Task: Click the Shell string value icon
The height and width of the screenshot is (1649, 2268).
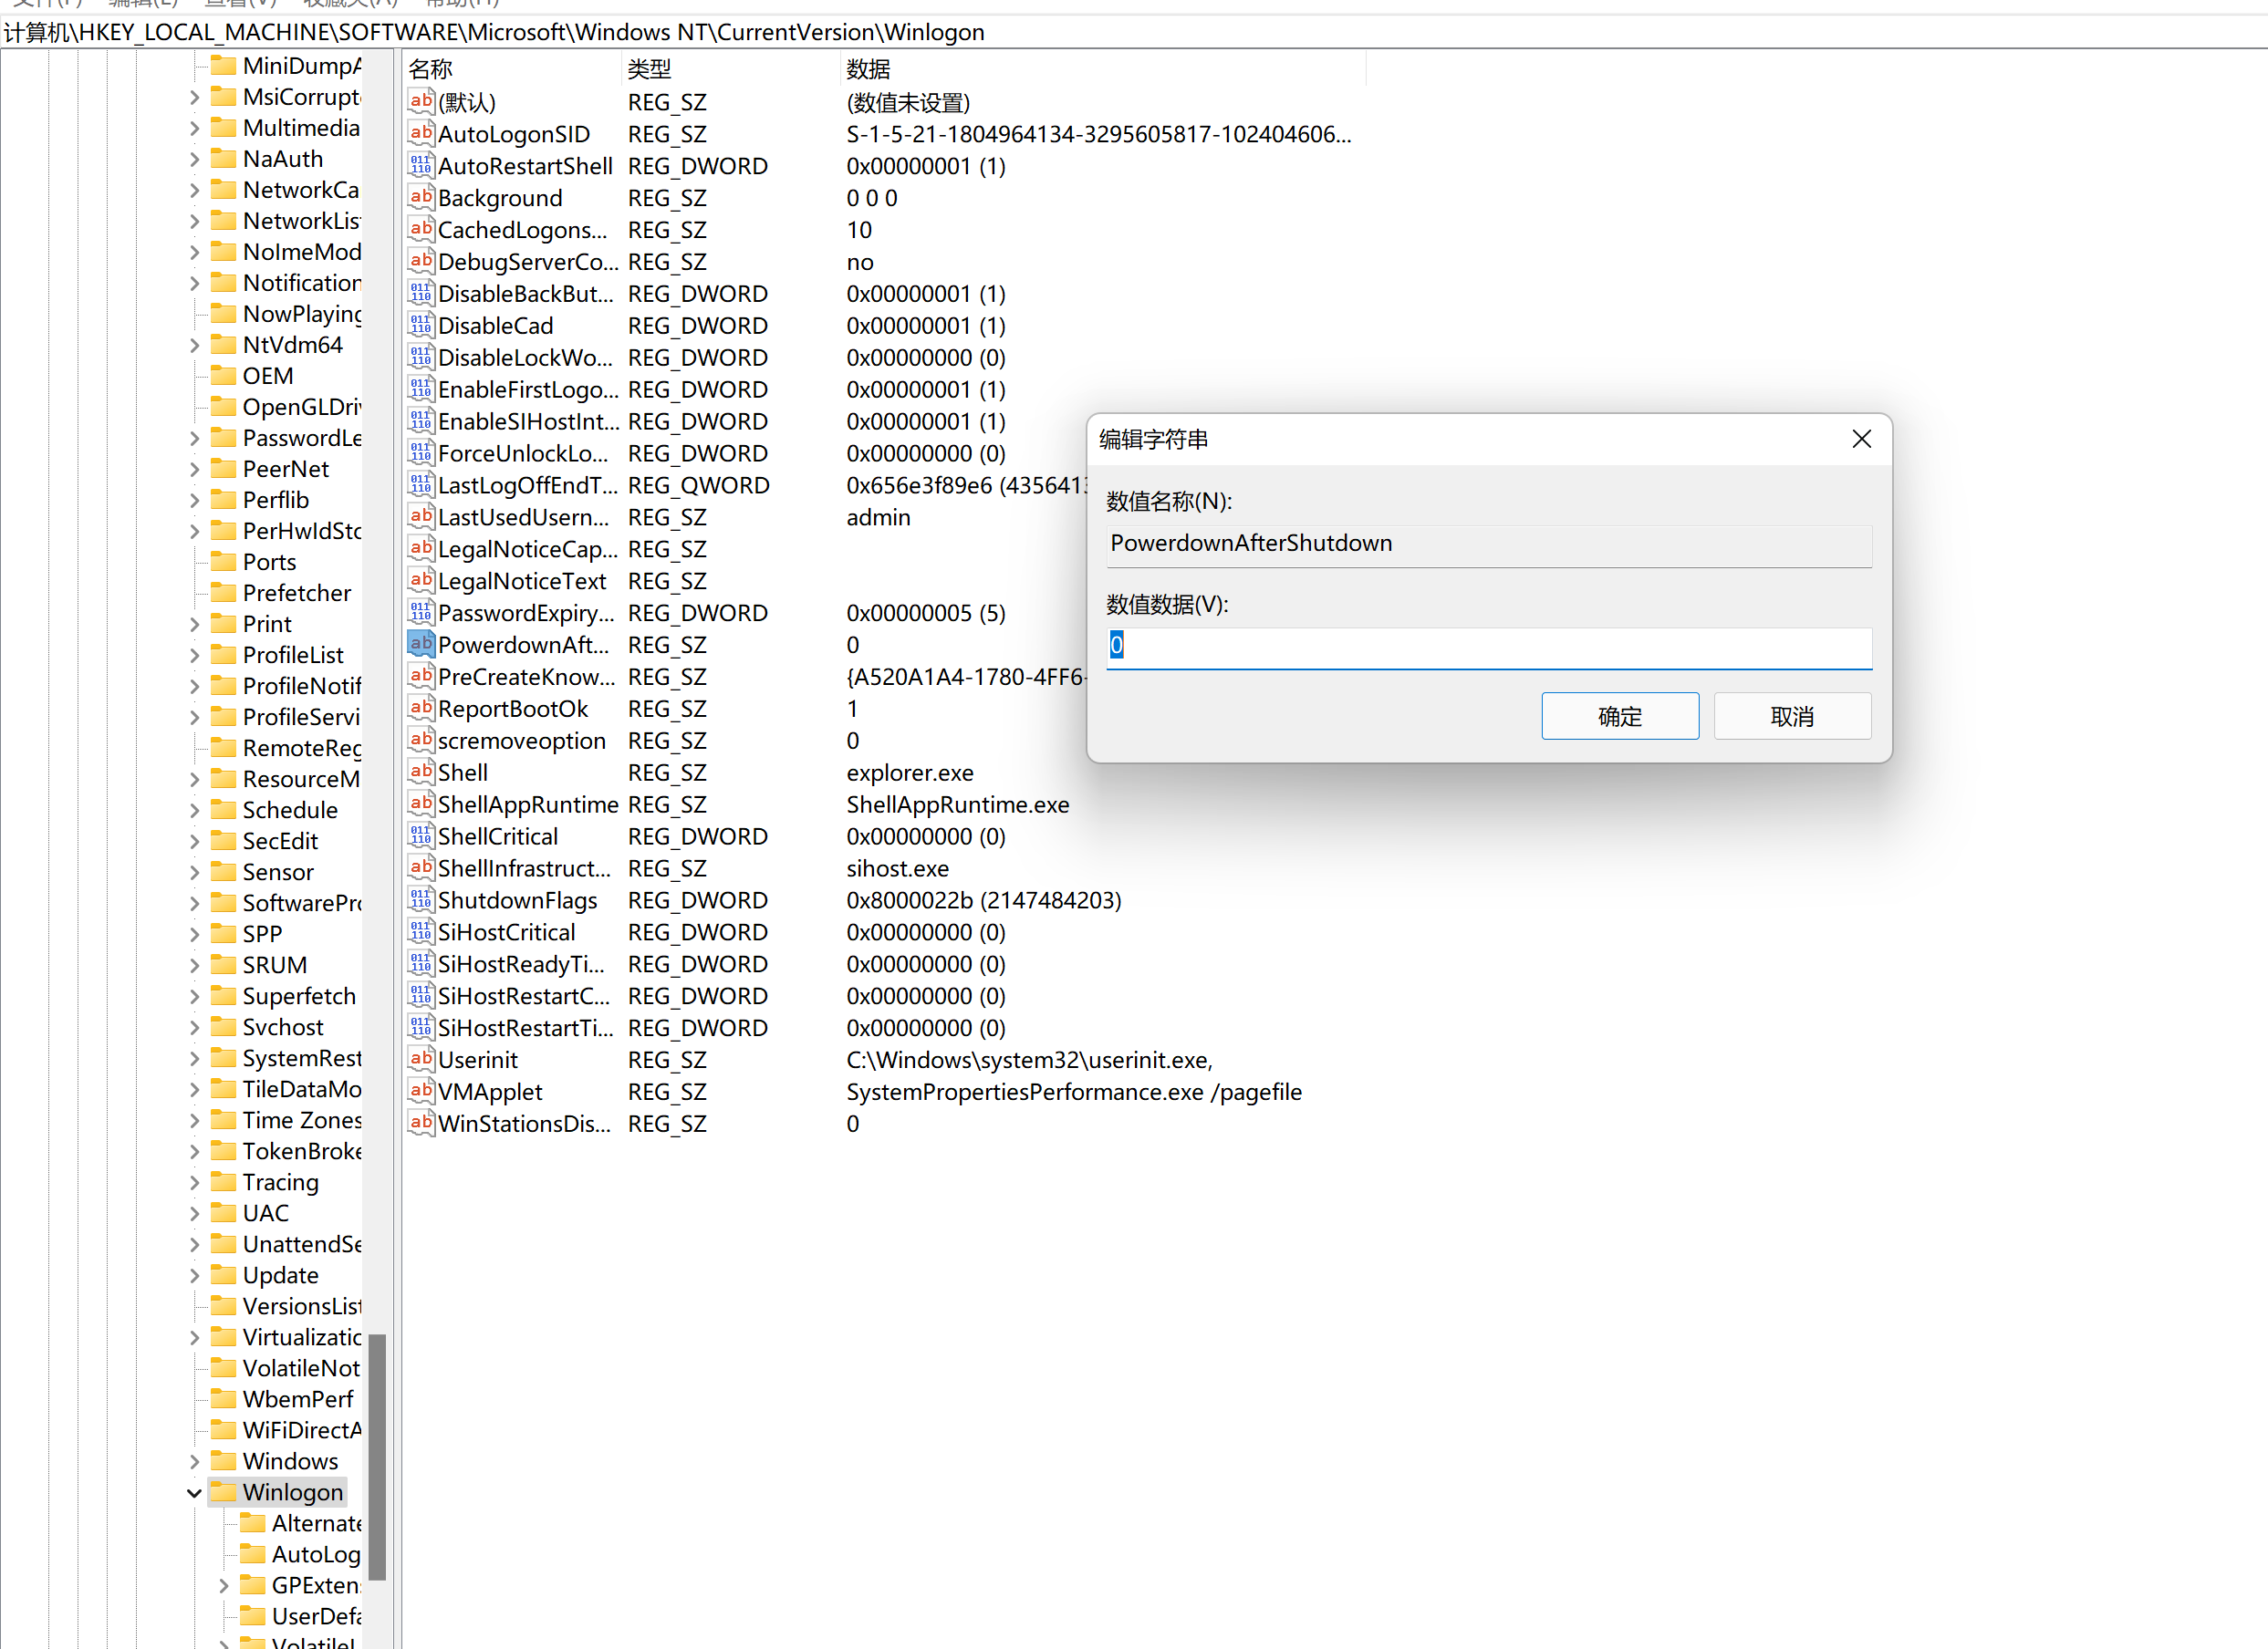Action: click(420, 772)
